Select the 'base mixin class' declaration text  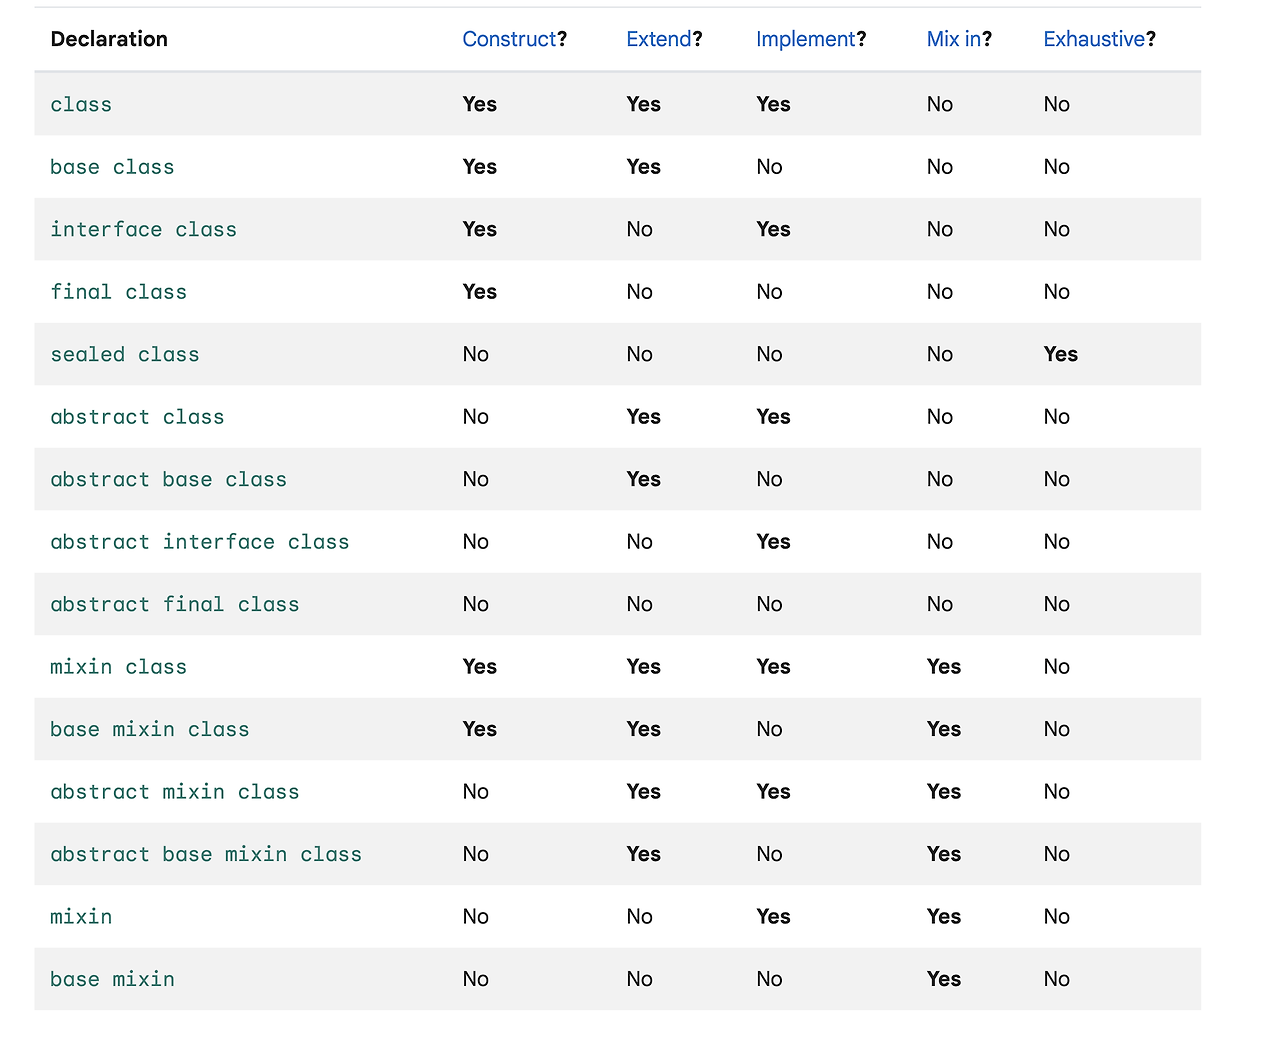click(150, 729)
